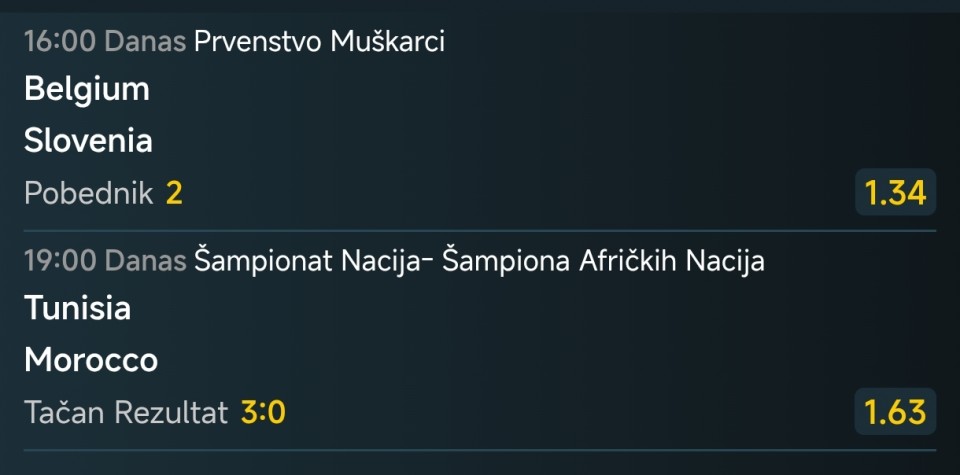The image size is (960, 475).
Task: Open the Morocco team entry
Action: [x=91, y=361]
